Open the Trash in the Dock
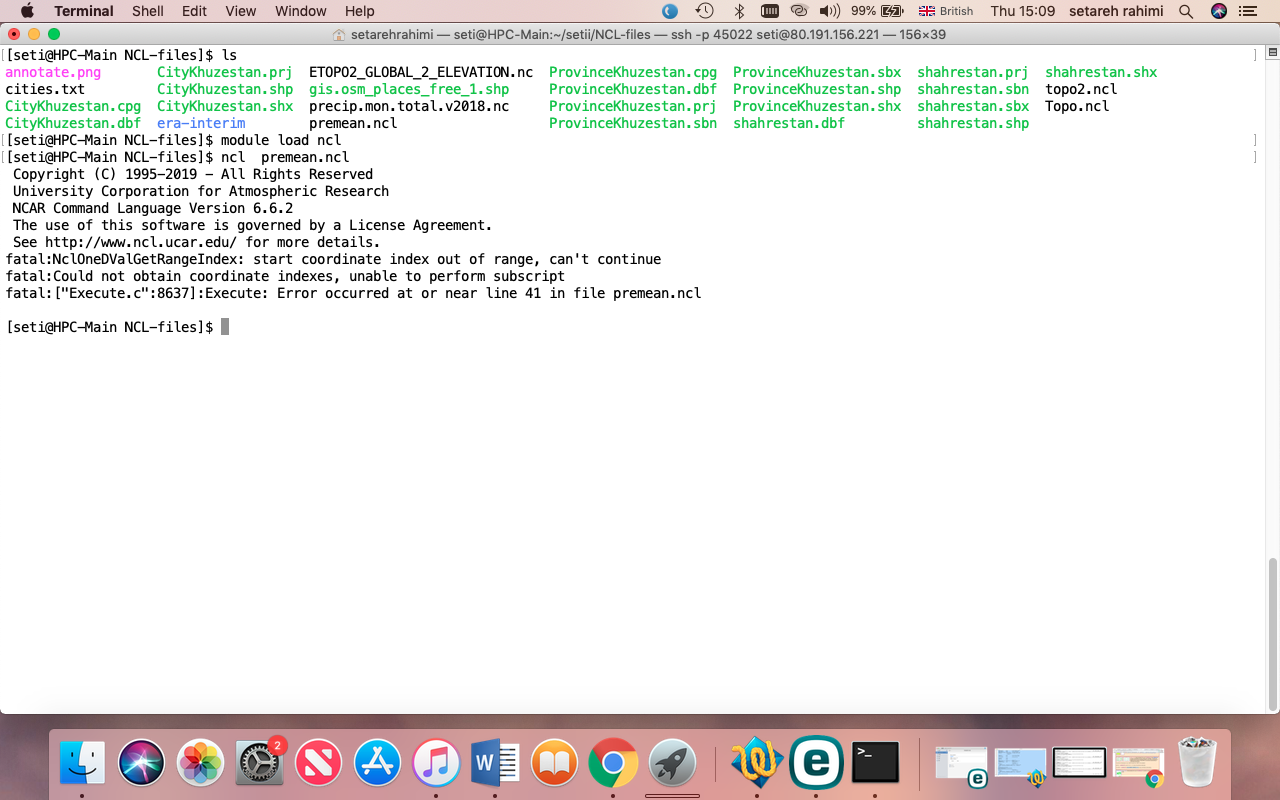1280x800 pixels. (1196, 764)
